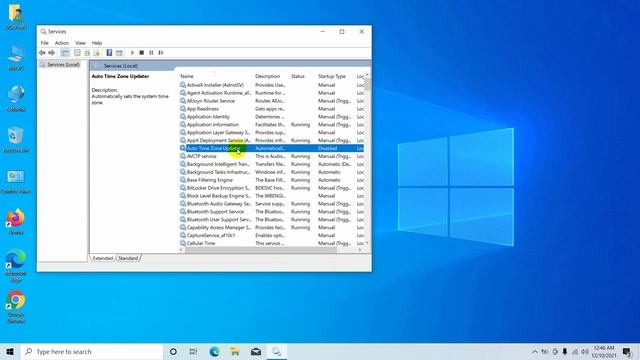Open the Action menu
640x360 pixels.
coord(62,43)
